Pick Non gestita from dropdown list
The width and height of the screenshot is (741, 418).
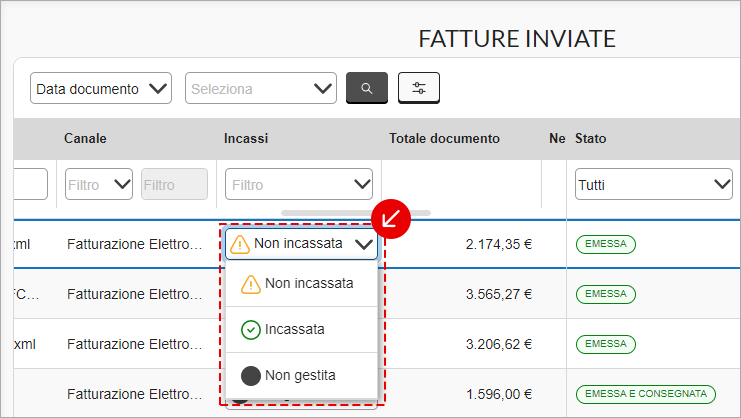tap(302, 375)
